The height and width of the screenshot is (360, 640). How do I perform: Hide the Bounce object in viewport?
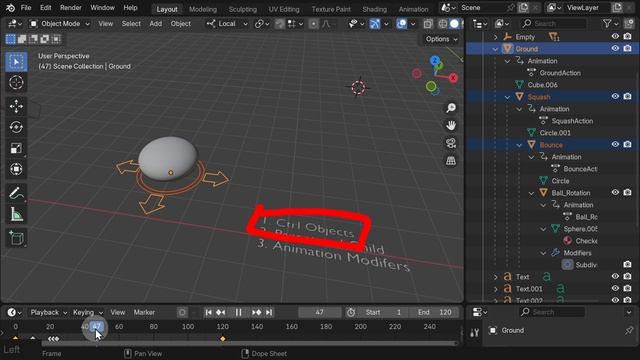click(x=615, y=144)
